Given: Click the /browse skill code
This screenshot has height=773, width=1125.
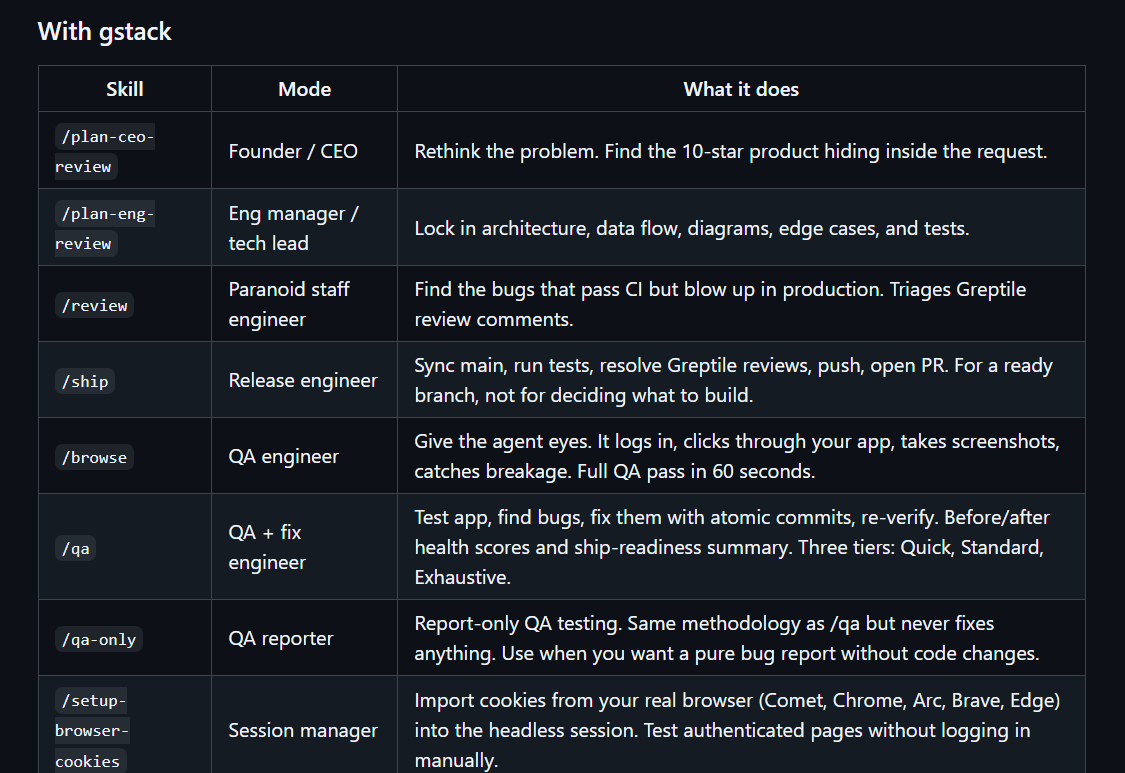Looking at the screenshot, I should pyautogui.click(x=94, y=457).
